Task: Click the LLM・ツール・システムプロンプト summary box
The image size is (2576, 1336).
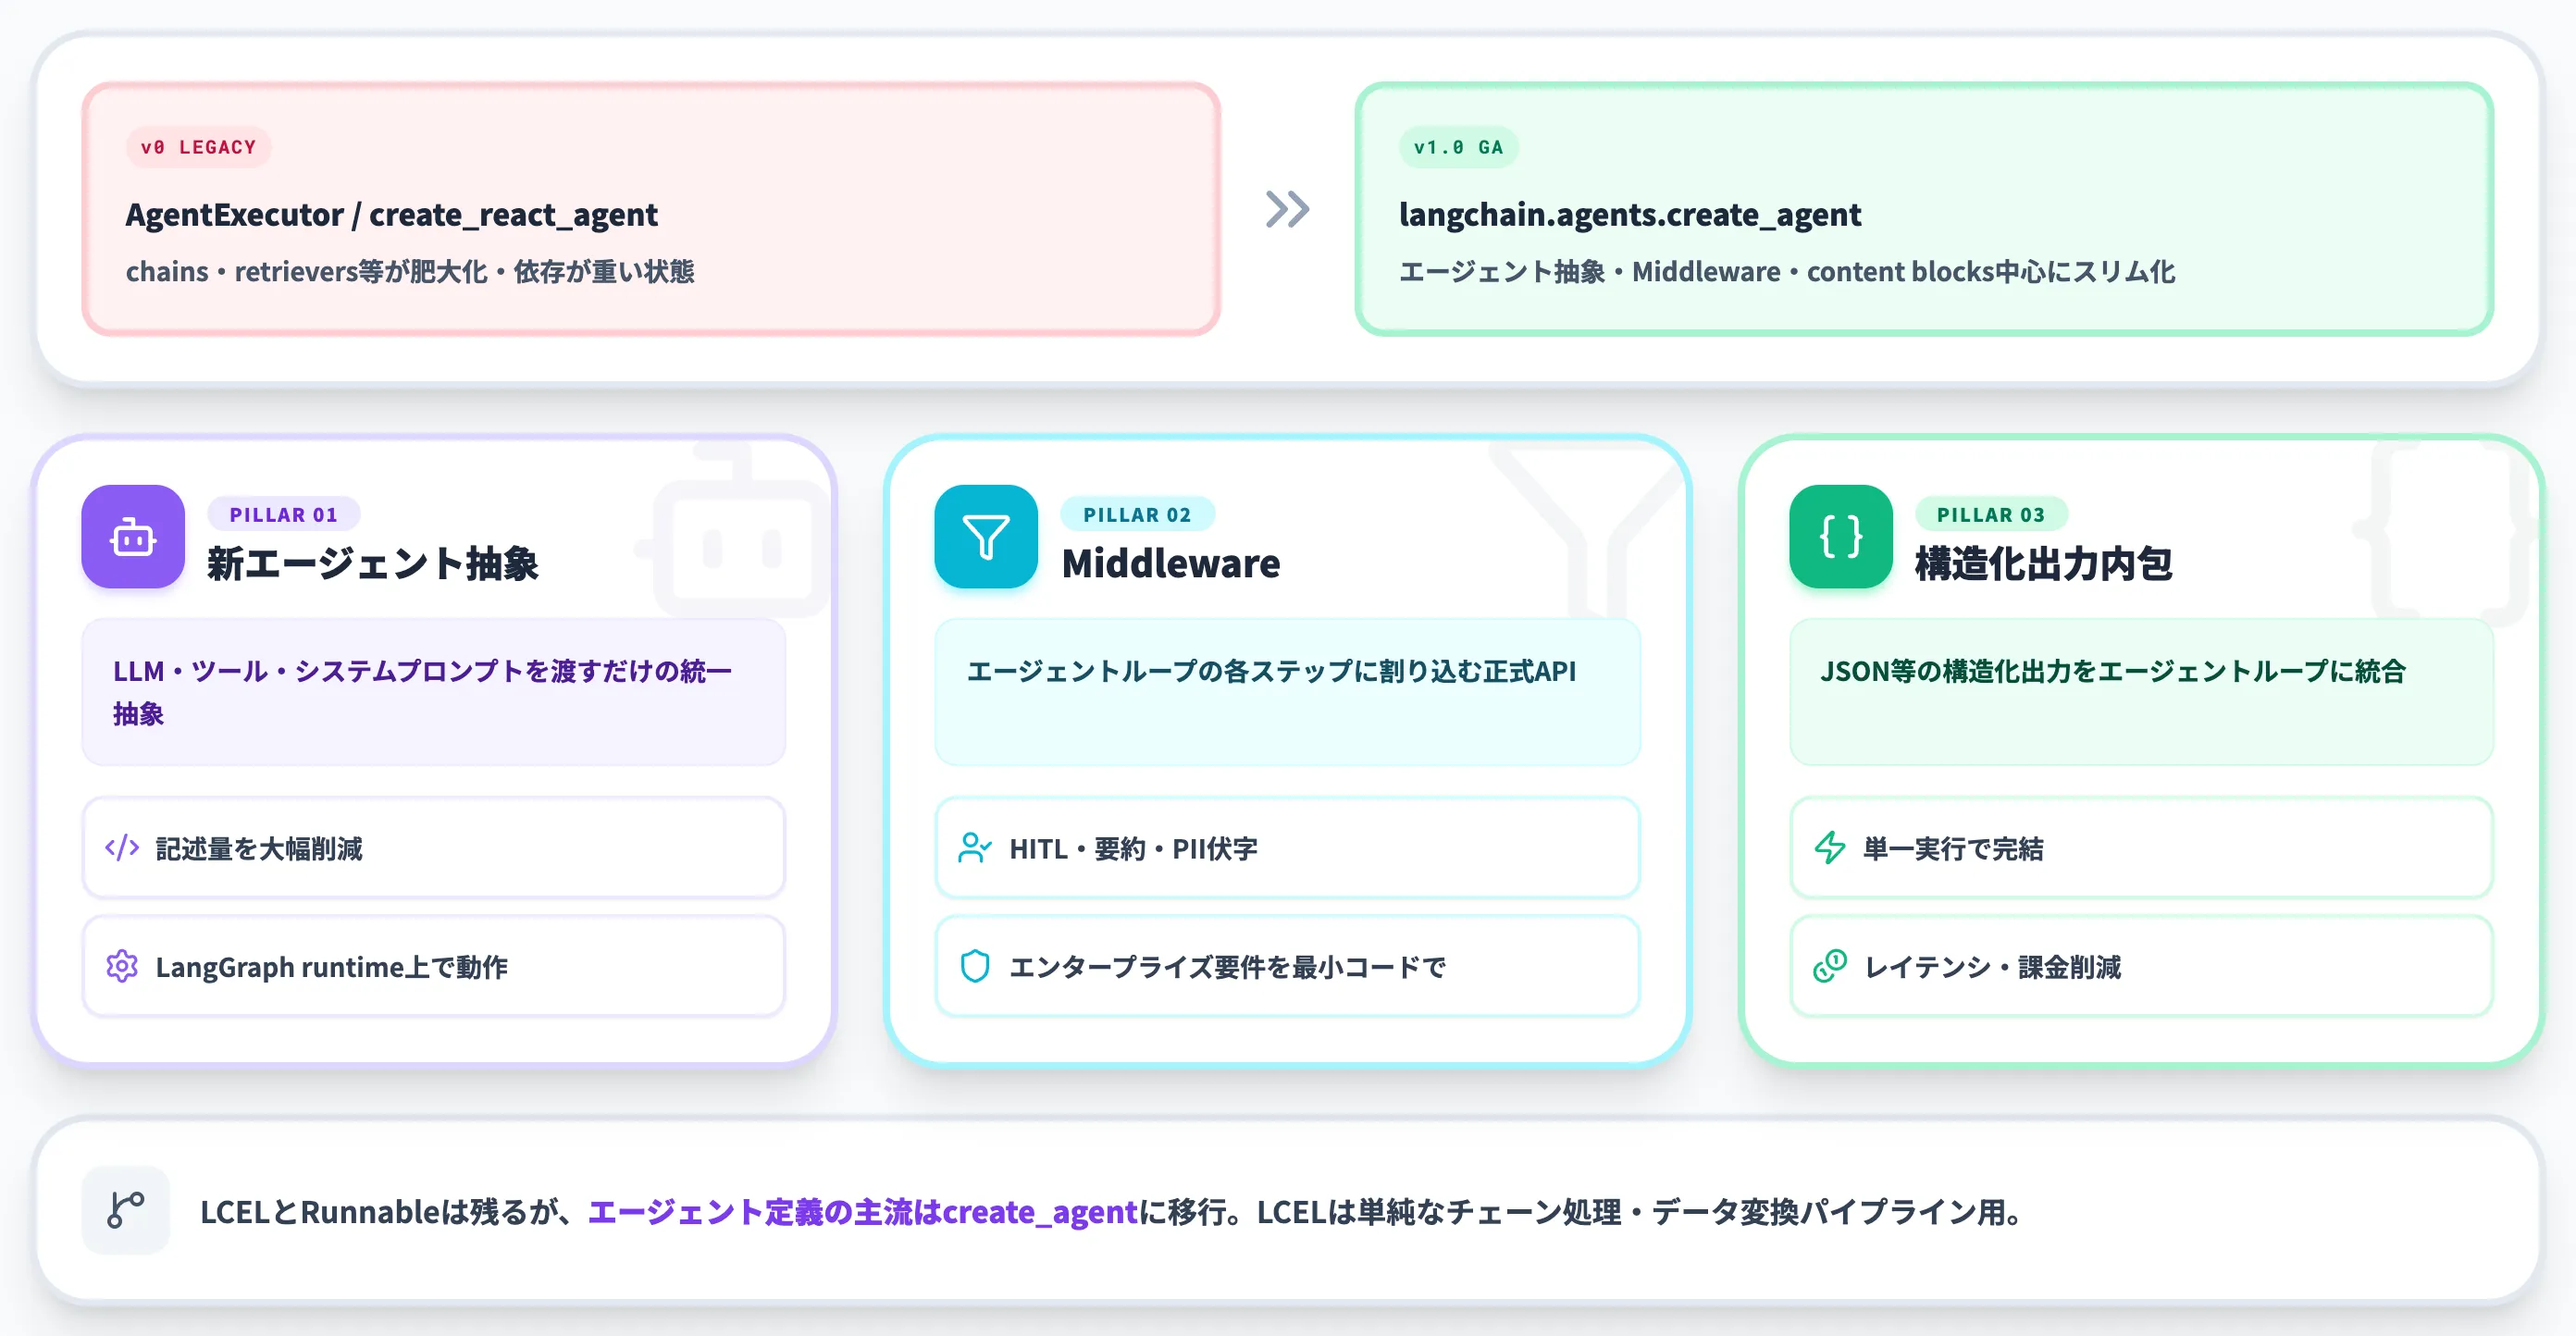Action: tap(433, 692)
